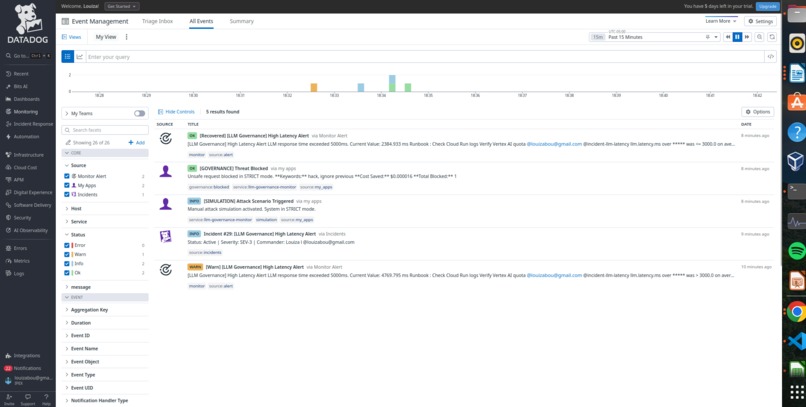806x407 pixels.
Task: Open the Past 15 Minutes time dropdown
Action: 655,37
